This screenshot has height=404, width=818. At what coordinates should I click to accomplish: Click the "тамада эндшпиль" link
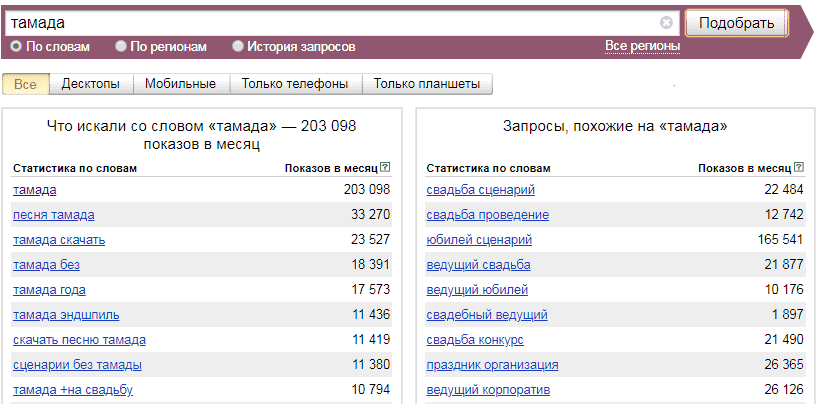(x=66, y=315)
